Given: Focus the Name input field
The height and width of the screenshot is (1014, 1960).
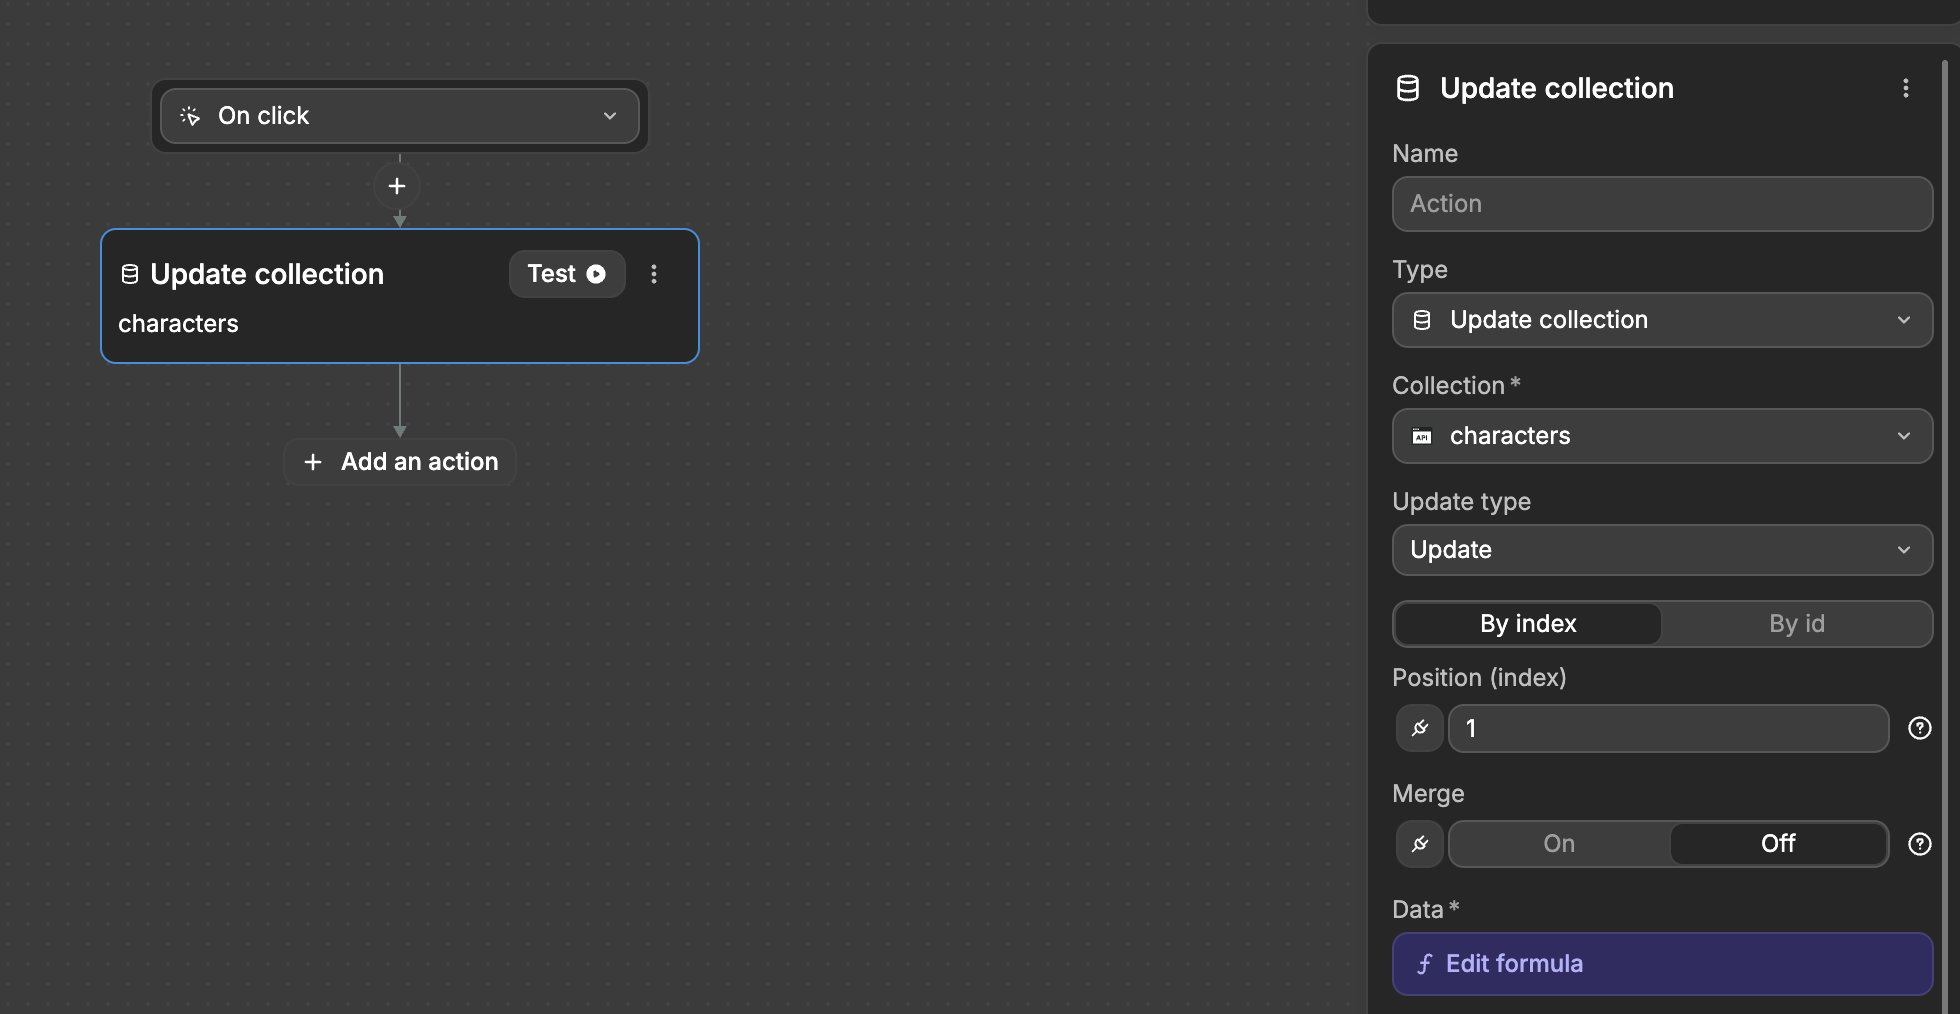Looking at the screenshot, I should coord(1661,204).
